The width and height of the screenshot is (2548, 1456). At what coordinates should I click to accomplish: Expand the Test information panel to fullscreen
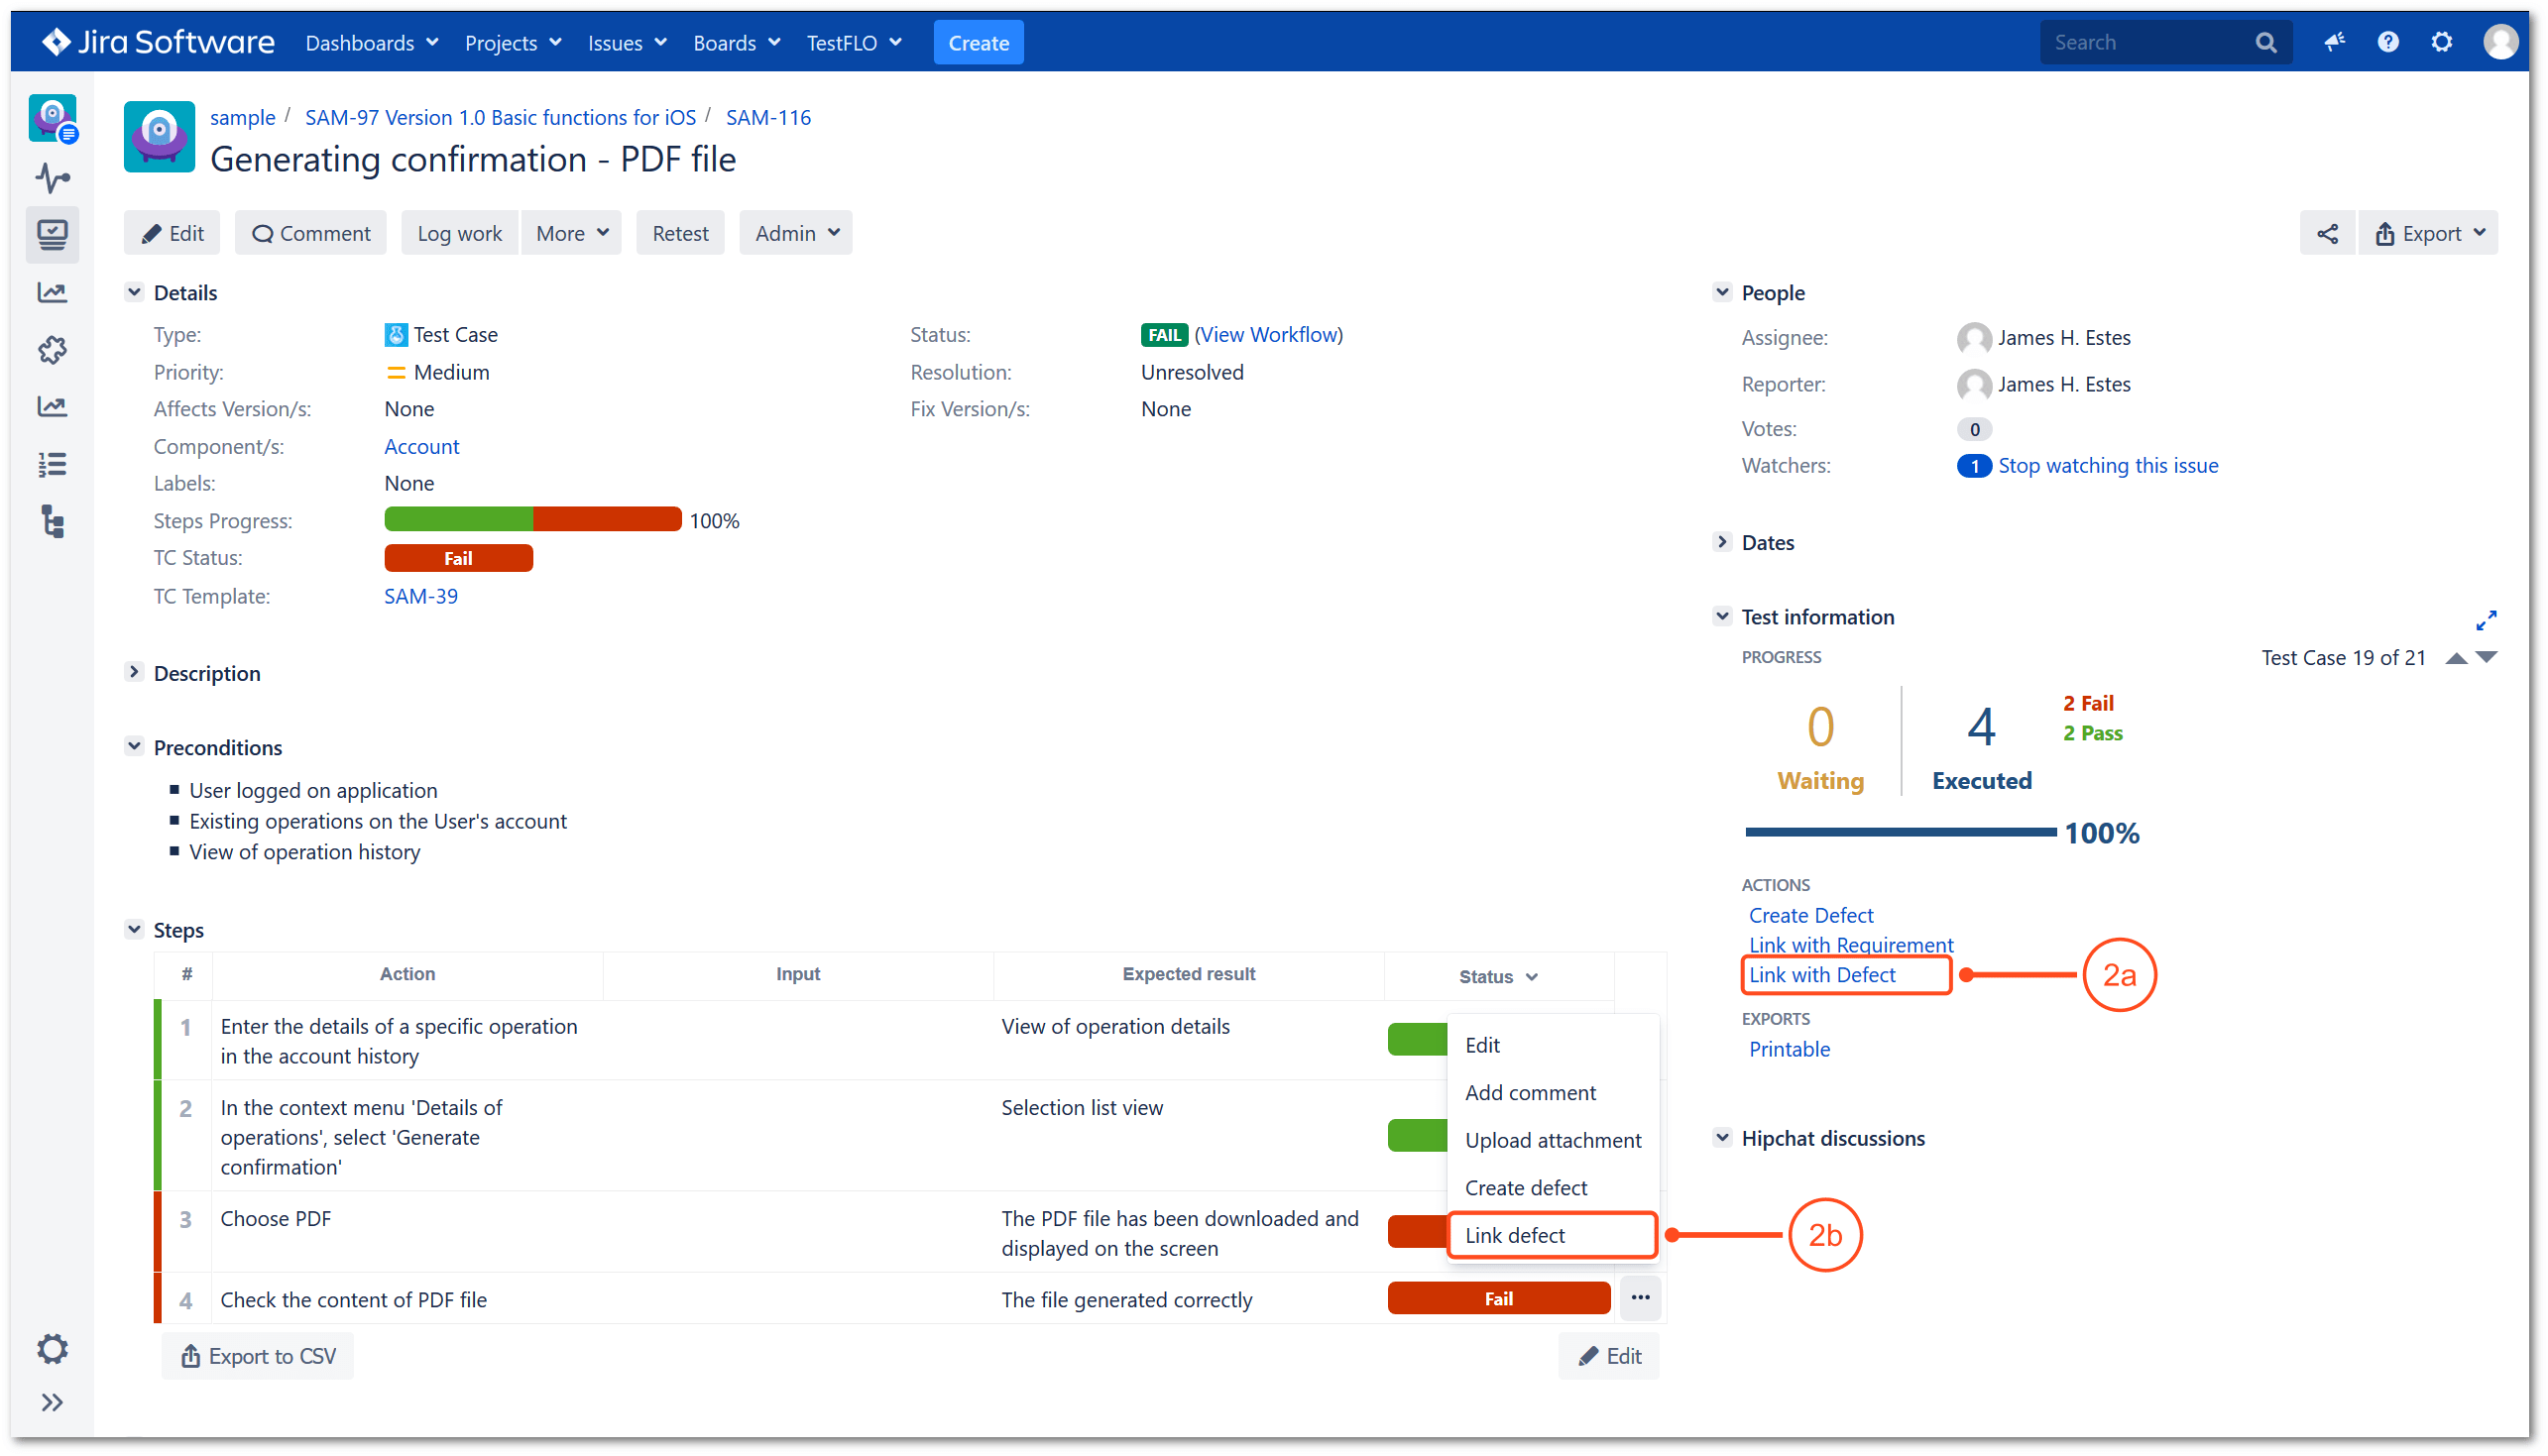pyautogui.click(x=2487, y=620)
